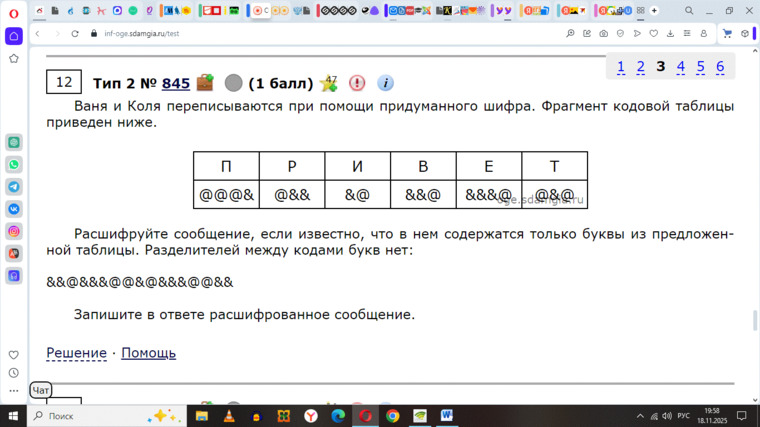Expand hidden system tray icons

pyautogui.click(x=640, y=416)
